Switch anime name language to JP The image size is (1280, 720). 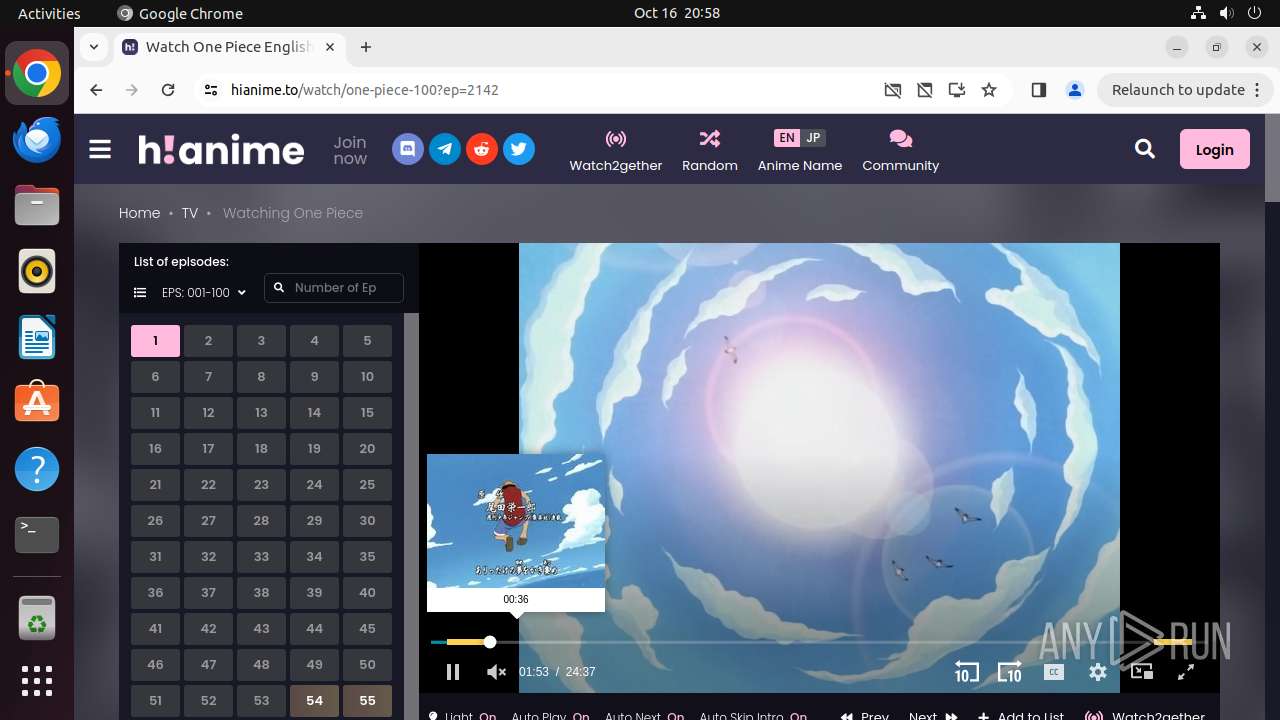[x=813, y=138]
